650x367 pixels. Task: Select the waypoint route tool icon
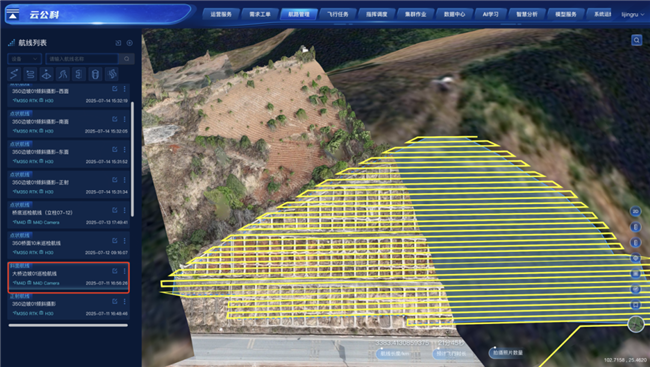coord(14,74)
